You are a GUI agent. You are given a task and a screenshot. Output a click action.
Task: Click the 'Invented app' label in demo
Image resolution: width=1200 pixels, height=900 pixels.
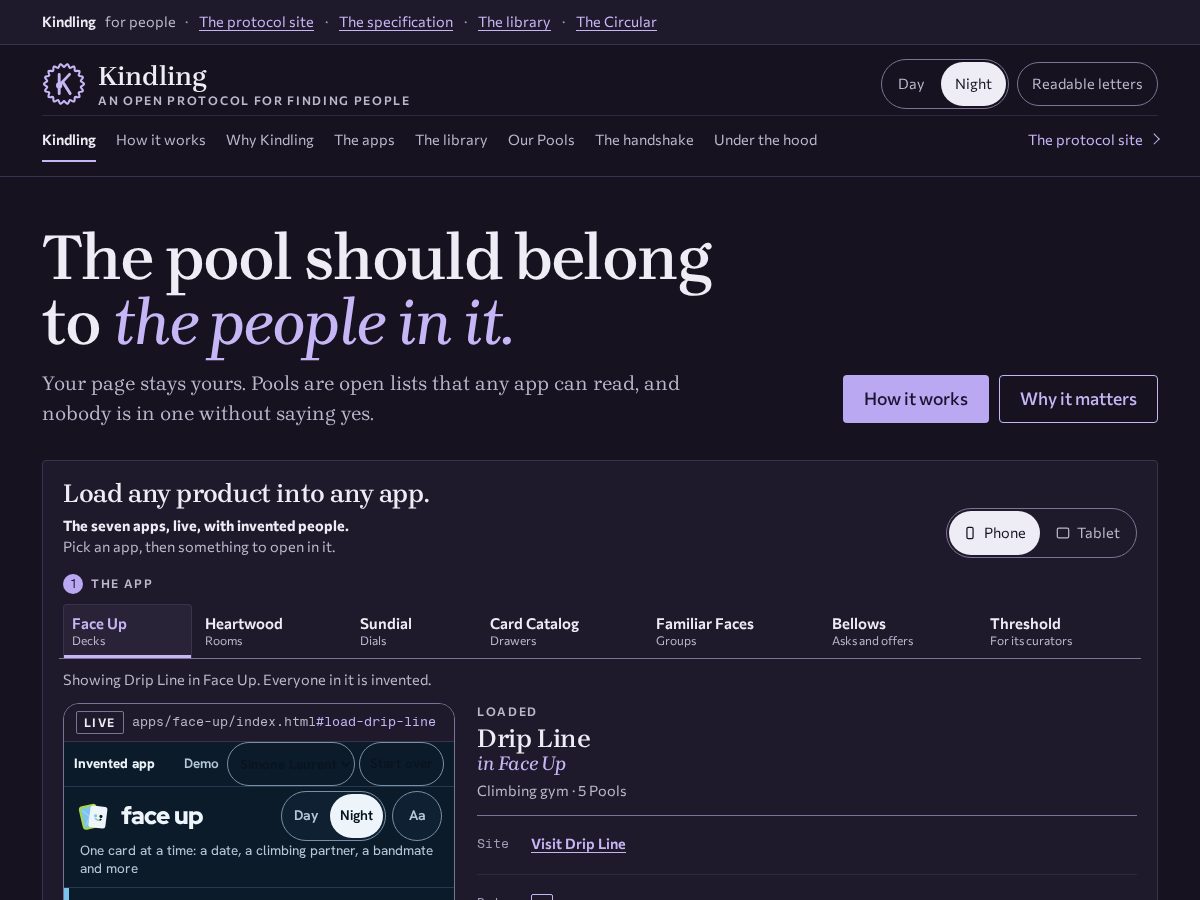(114, 764)
